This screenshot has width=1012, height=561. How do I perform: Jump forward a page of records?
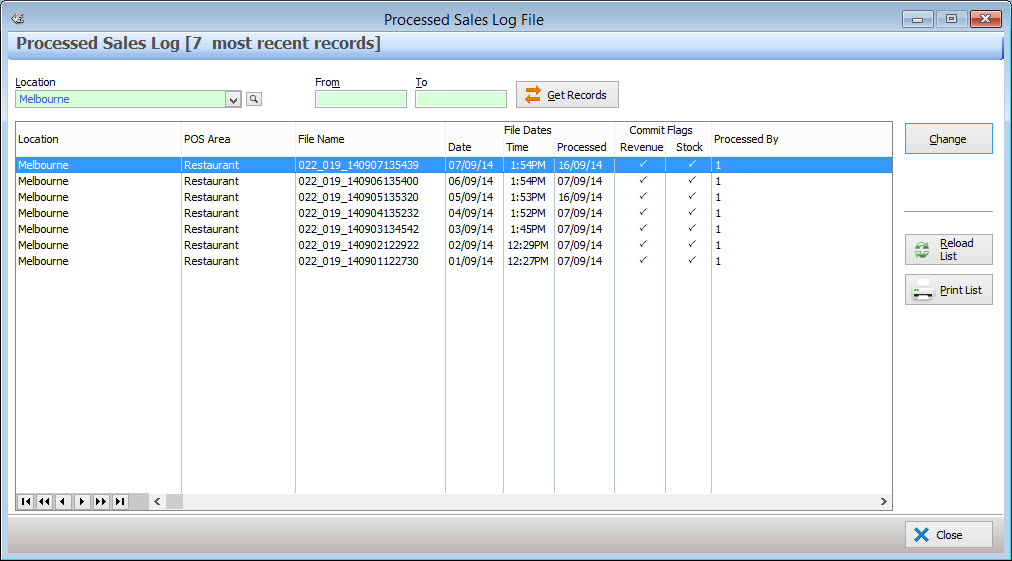pos(101,502)
